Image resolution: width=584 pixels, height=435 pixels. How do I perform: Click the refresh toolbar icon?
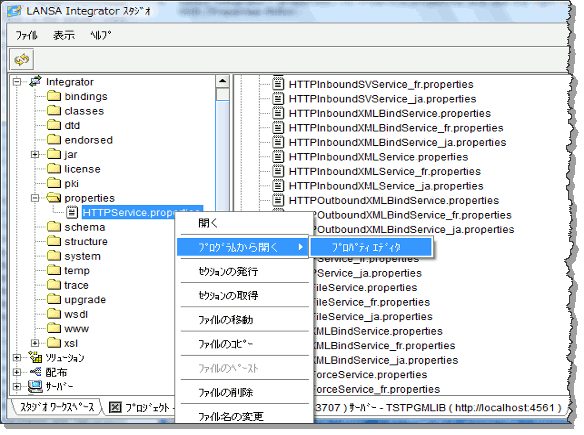(x=22, y=59)
